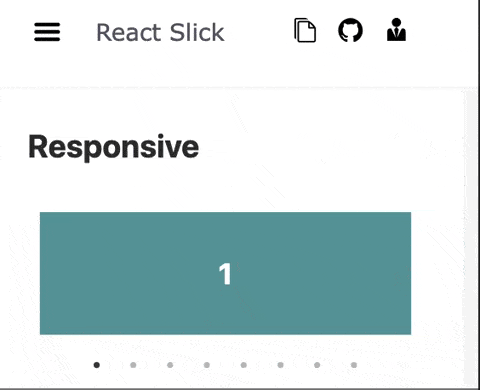Image resolution: width=480 pixels, height=390 pixels.
Task: Open the hamburger navigation menu
Action: 47,32
